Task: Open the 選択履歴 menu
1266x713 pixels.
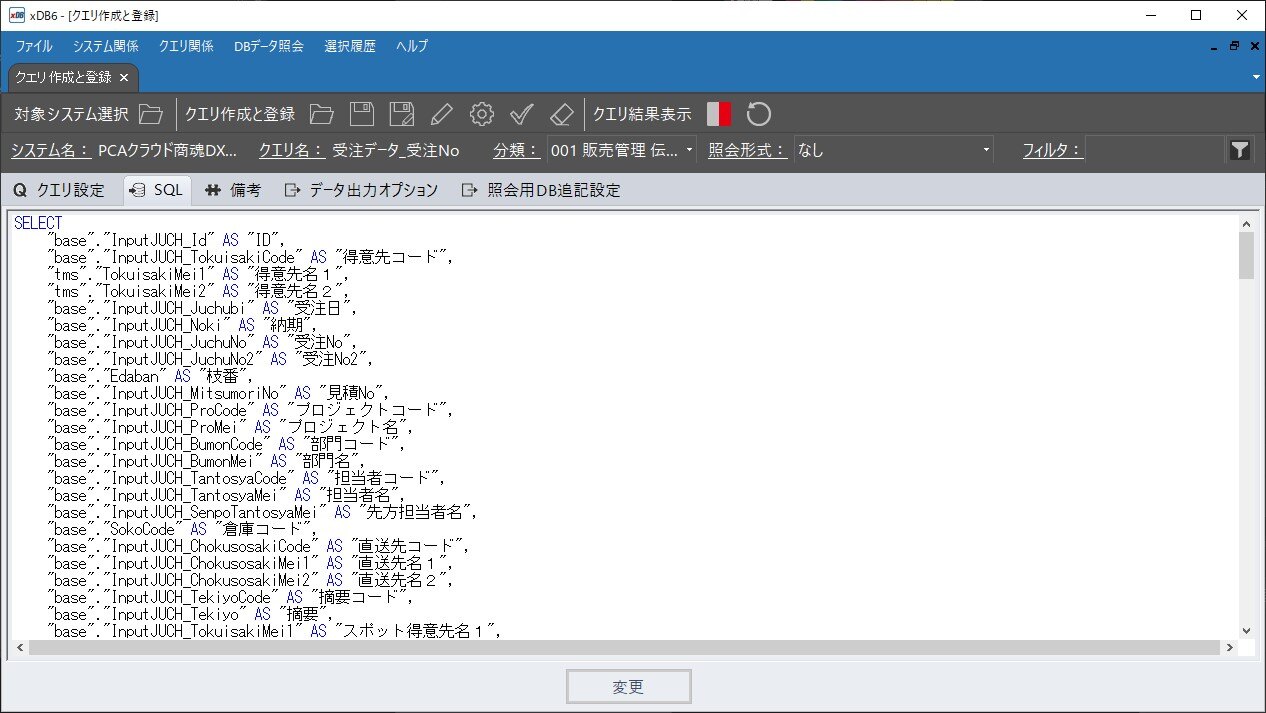Action: (350, 46)
